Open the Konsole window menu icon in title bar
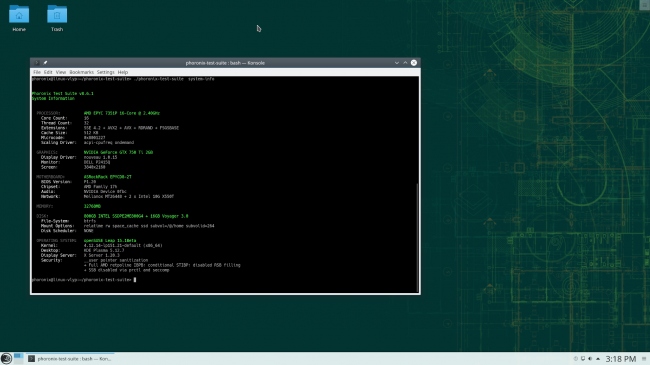The image size is (650, 365). pyautogui.click(x=37, y=63)
